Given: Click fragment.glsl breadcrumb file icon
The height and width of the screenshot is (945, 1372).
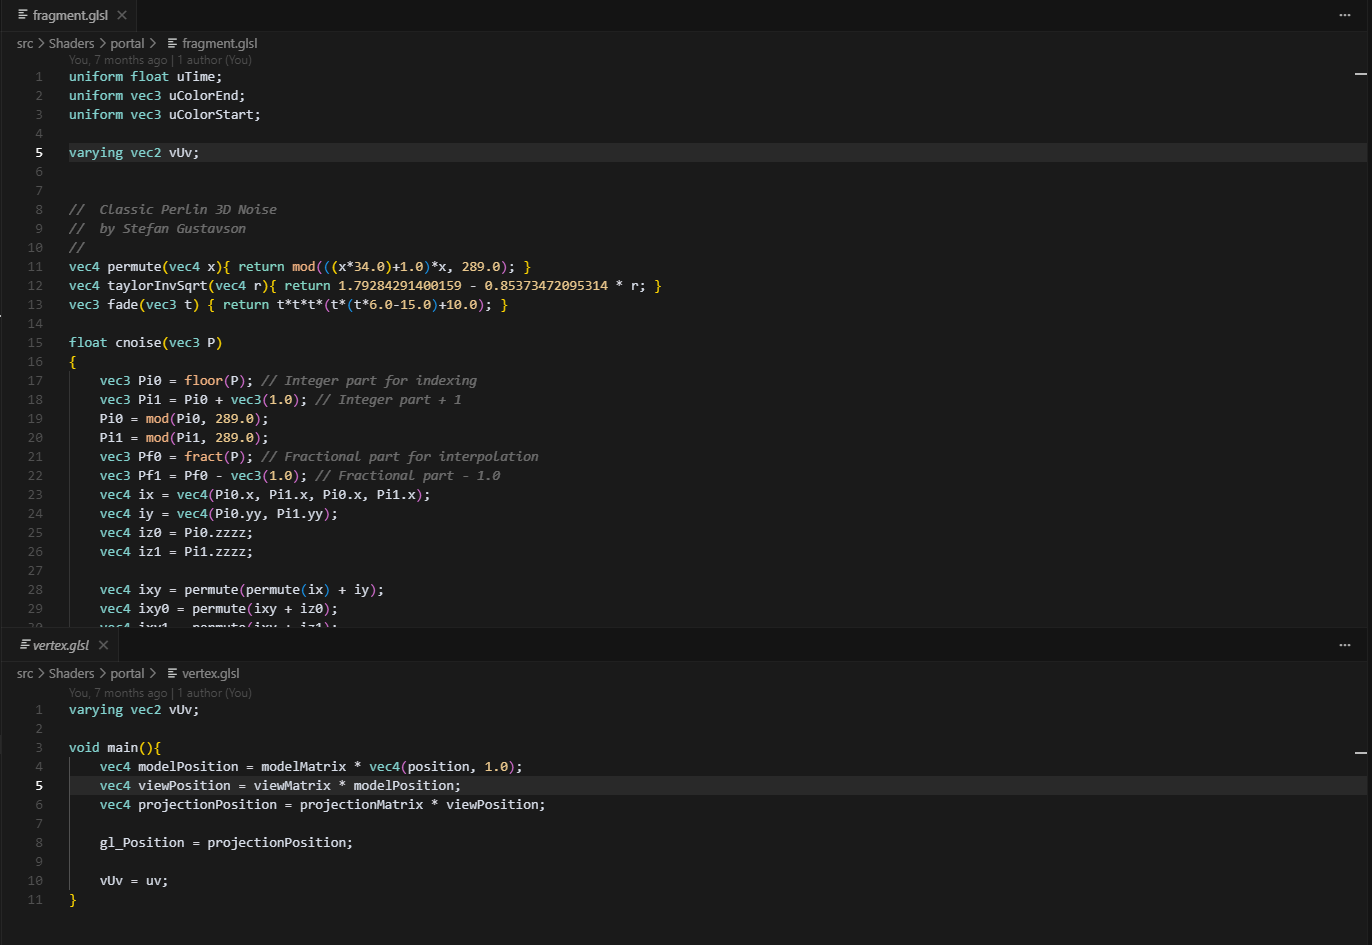Looking at the screenshot, I should [173, 43].
